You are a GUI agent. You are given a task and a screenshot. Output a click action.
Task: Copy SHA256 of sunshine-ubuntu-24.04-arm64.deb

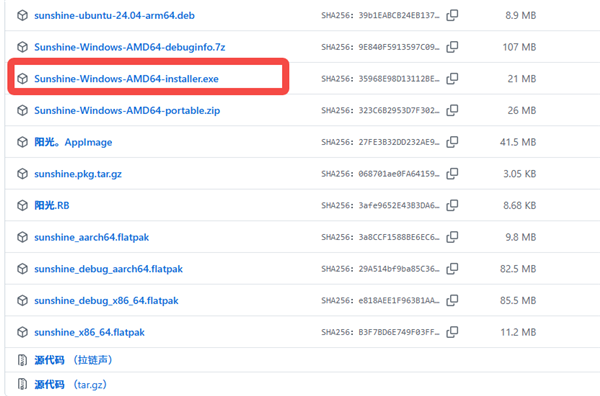coord(452,15)
